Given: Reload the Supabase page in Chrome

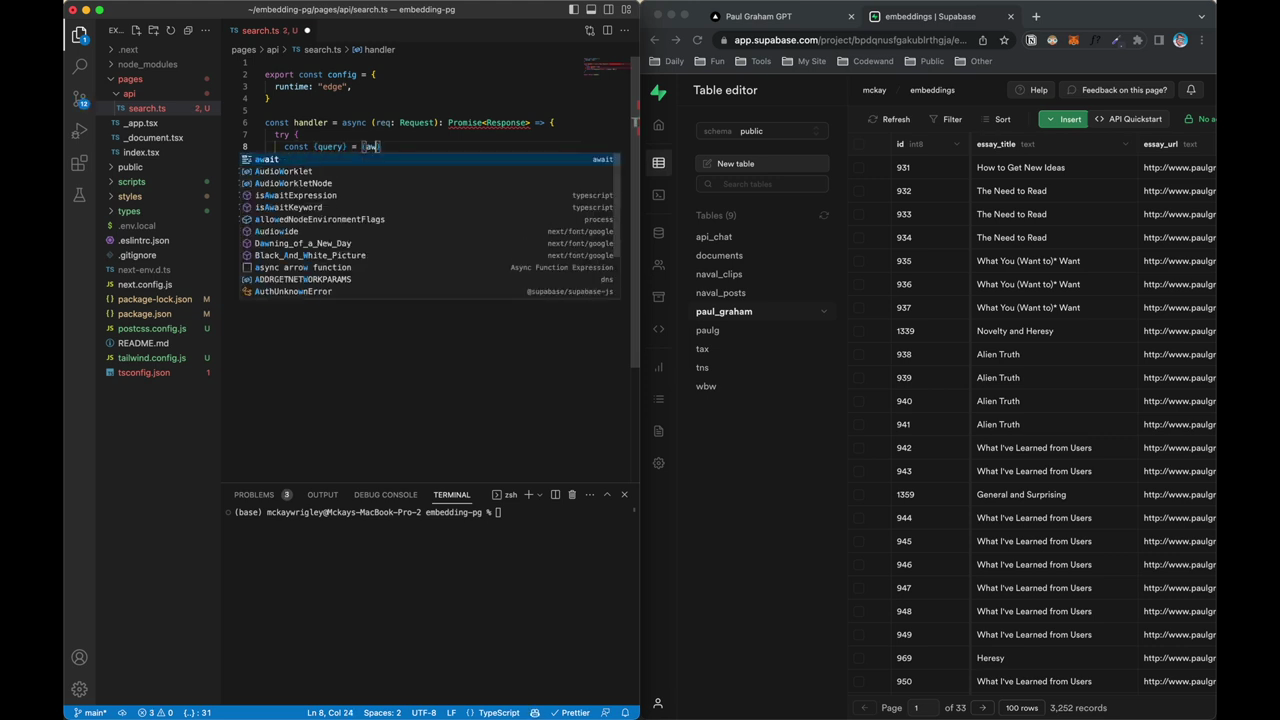Looking at the screenshot, I should (697, 40).
